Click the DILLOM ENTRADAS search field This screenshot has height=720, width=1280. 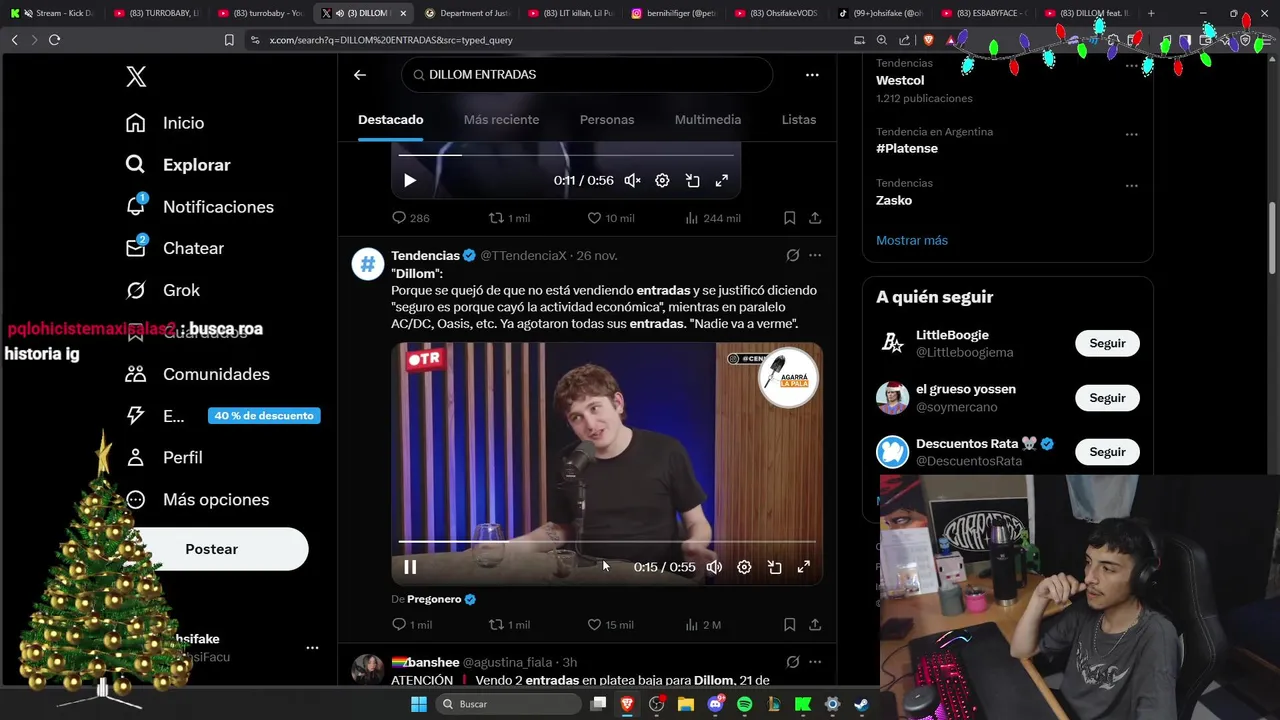pyautogui.click(x=588, y=75)
